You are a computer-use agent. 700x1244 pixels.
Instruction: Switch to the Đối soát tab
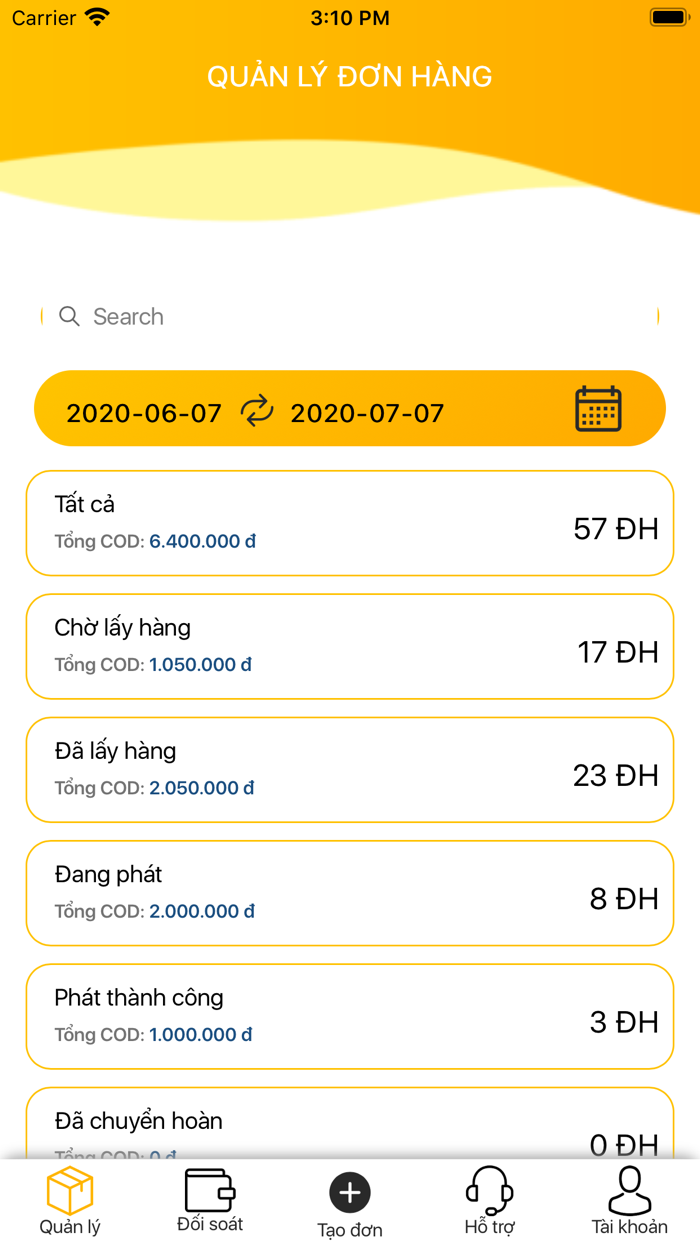[209, 1200]
